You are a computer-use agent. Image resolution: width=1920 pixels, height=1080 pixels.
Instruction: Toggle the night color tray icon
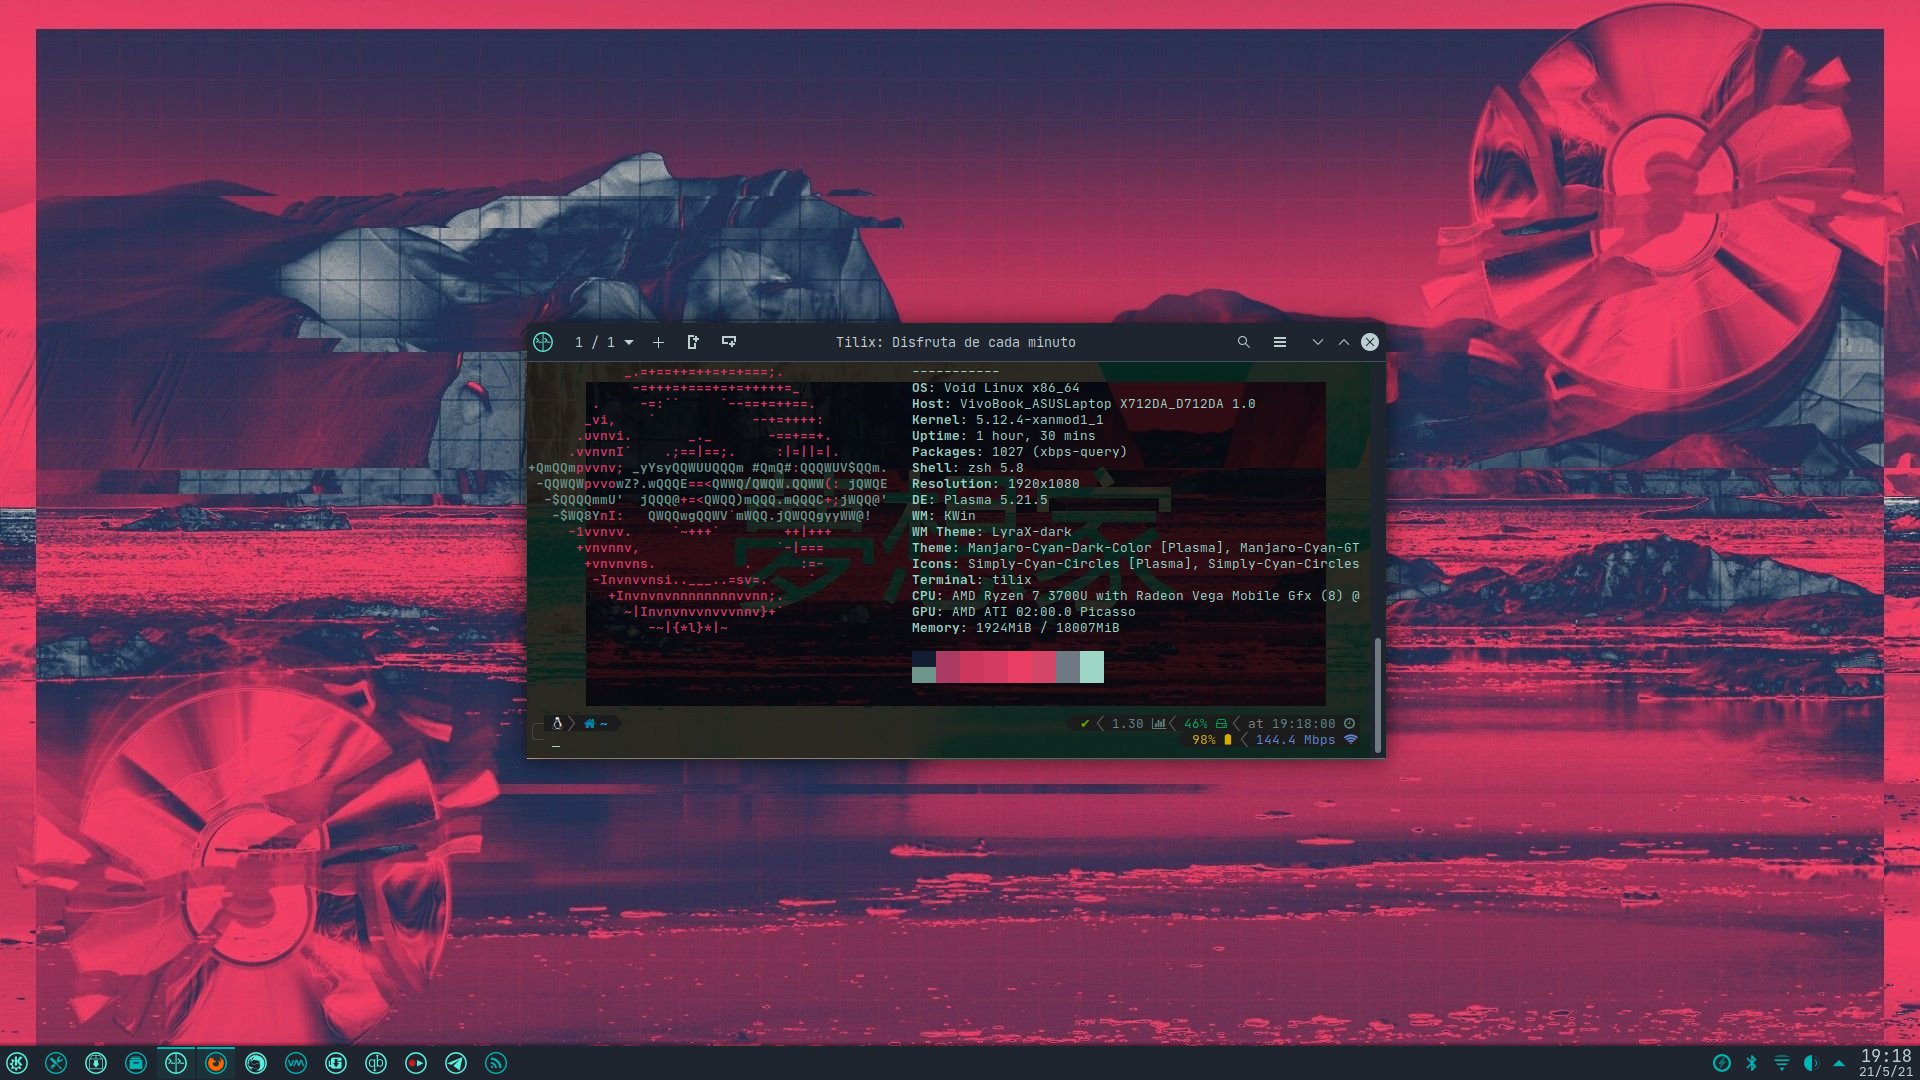coord(1810,1063)
